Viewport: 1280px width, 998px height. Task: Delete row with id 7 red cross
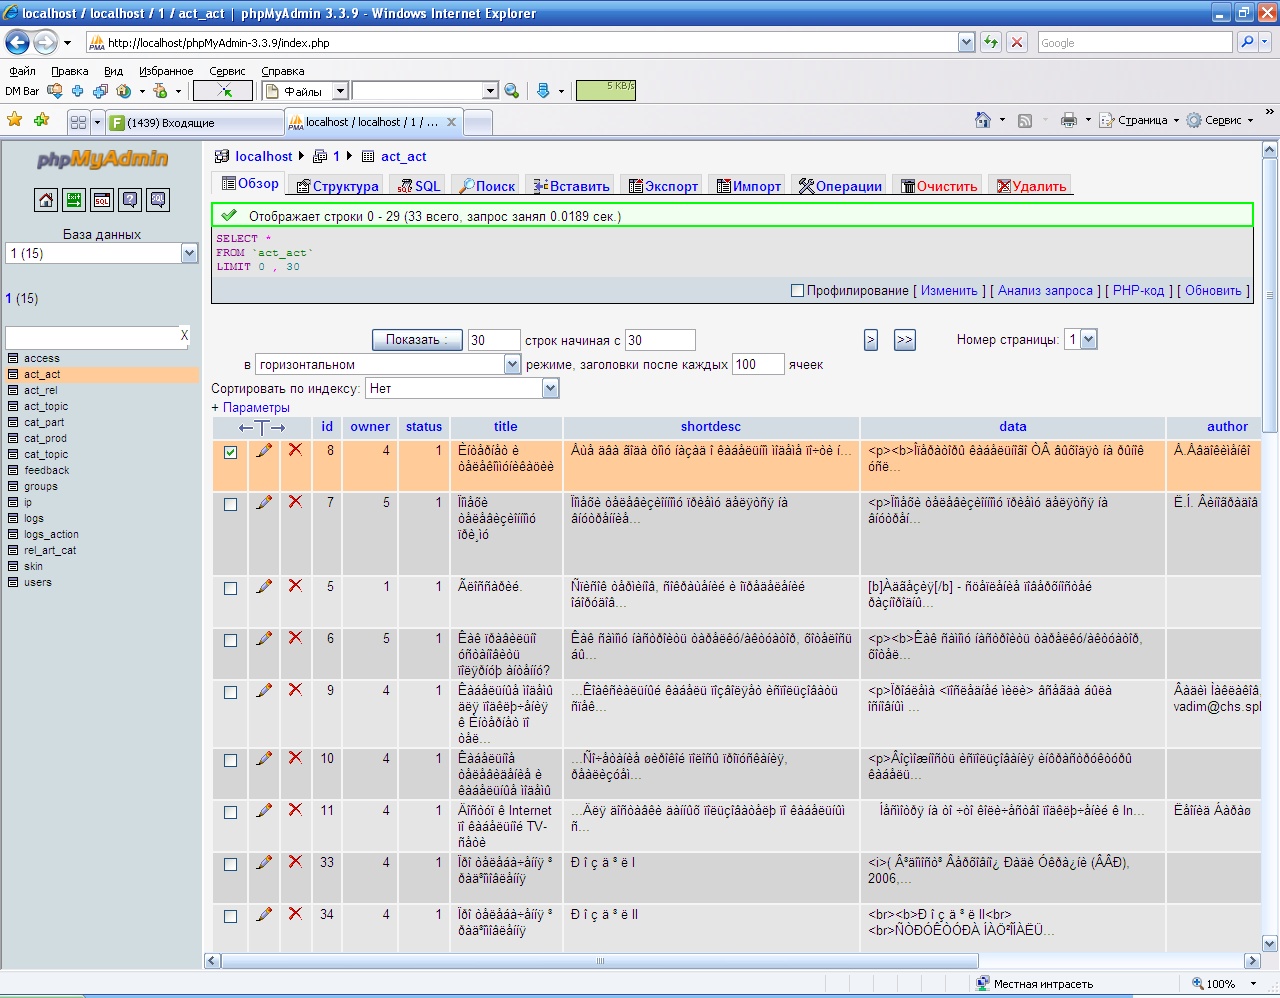click(295, 502)
